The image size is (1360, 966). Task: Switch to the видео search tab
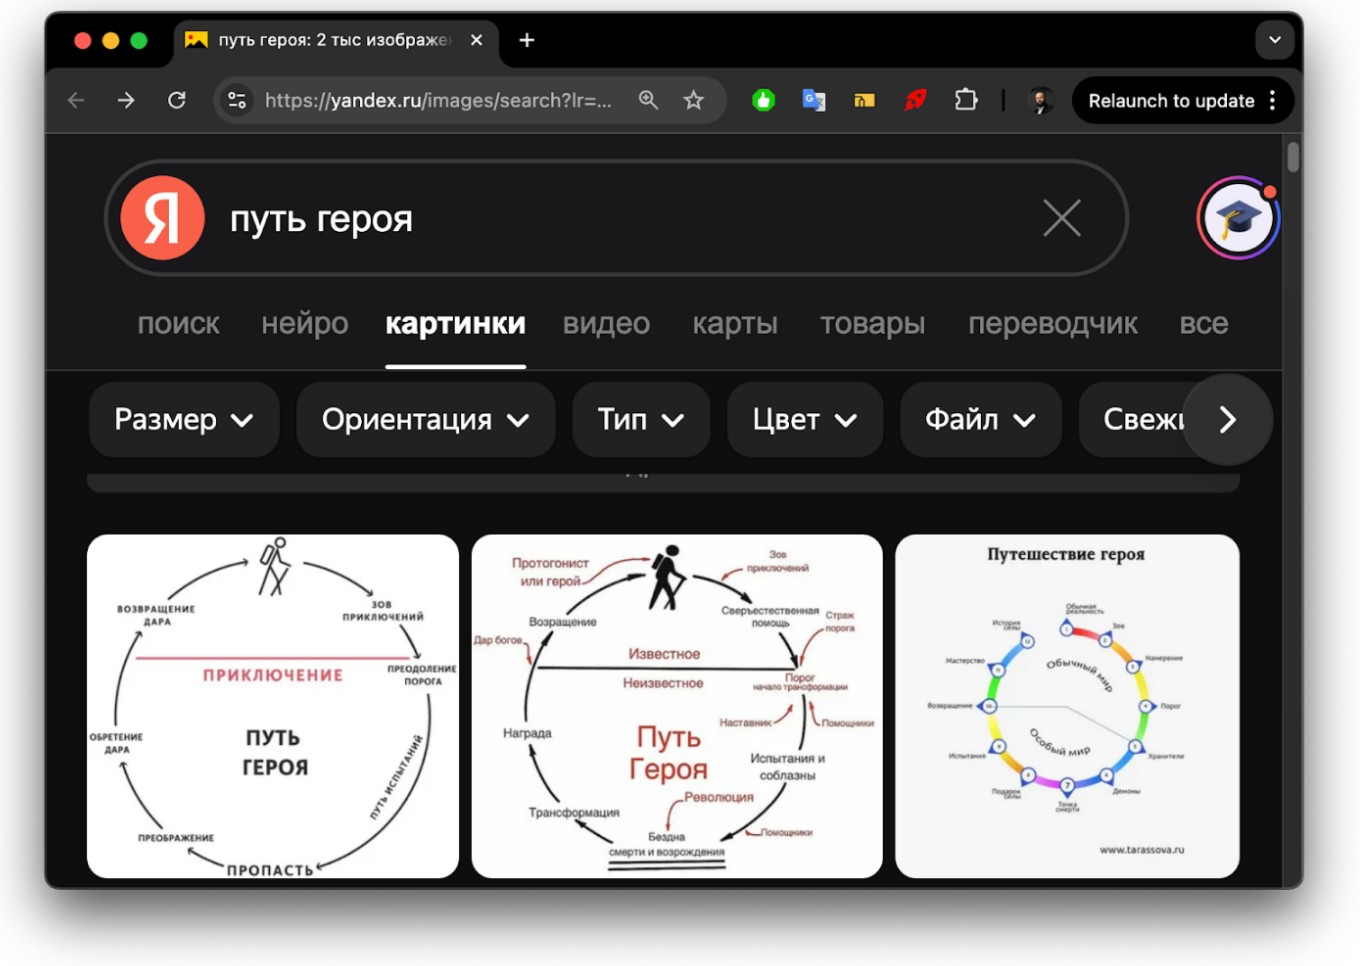point(606,323)
